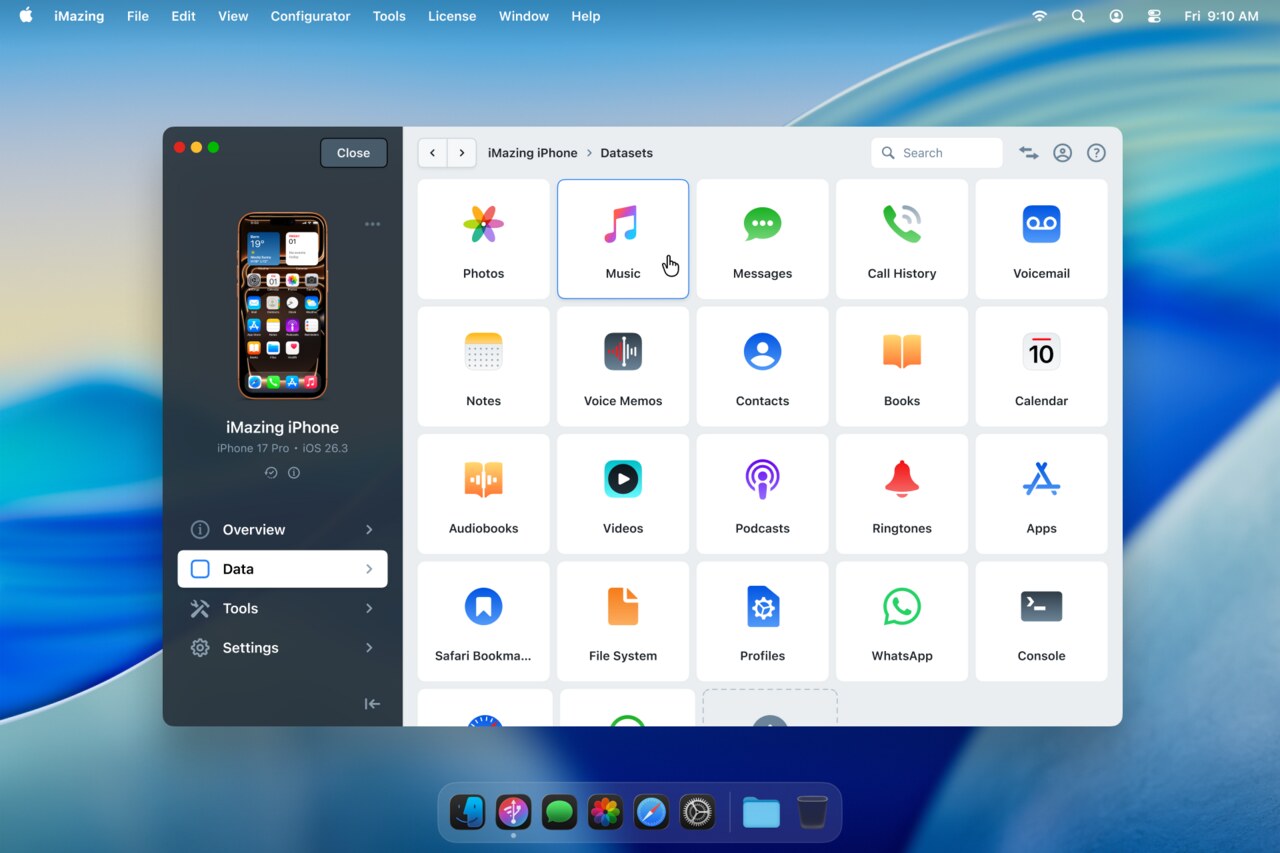The image size is (1280, 853).
Task: Open the Profiles dataset
Action: click(762, 621)
